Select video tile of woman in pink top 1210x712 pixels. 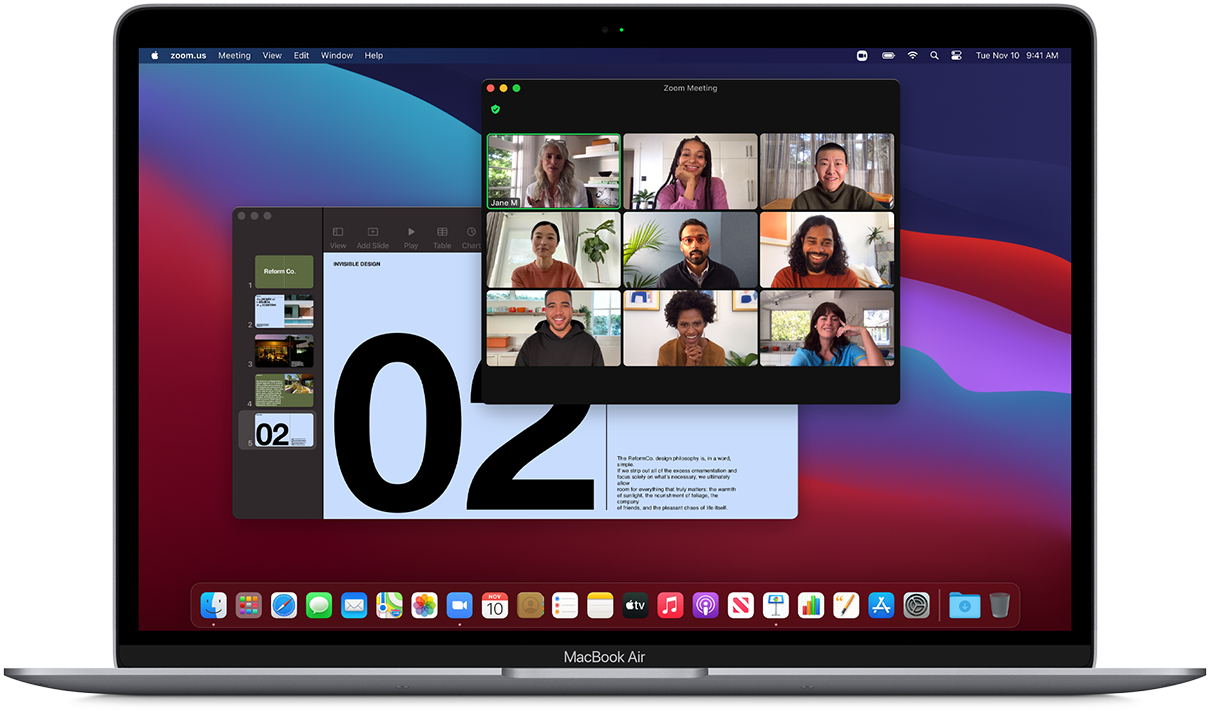(690, 172)
